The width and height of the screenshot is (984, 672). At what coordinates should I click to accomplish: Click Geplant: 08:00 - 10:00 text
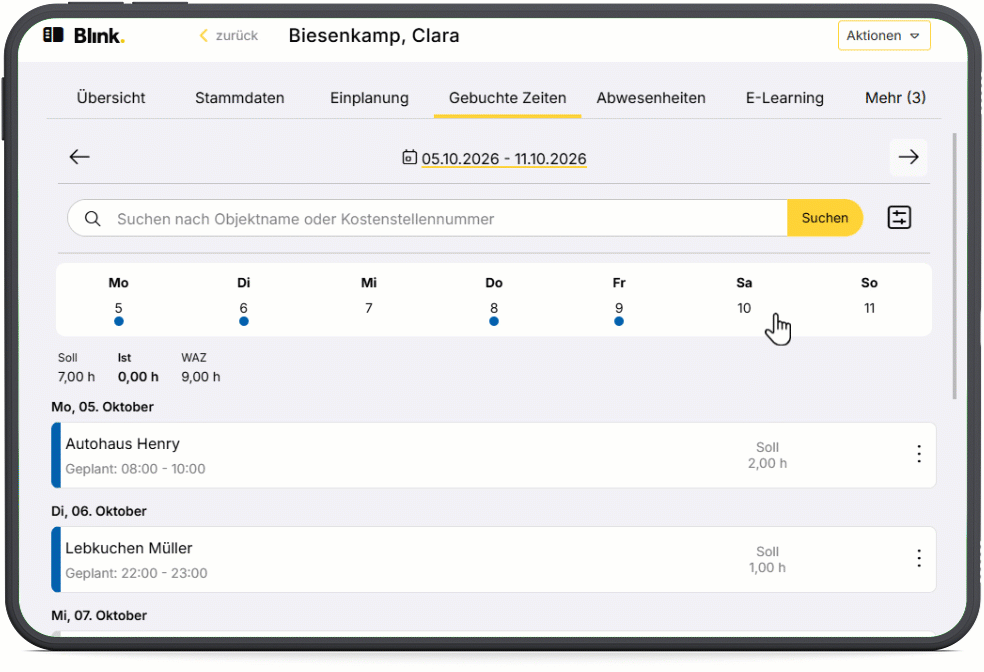coord(135,469)
